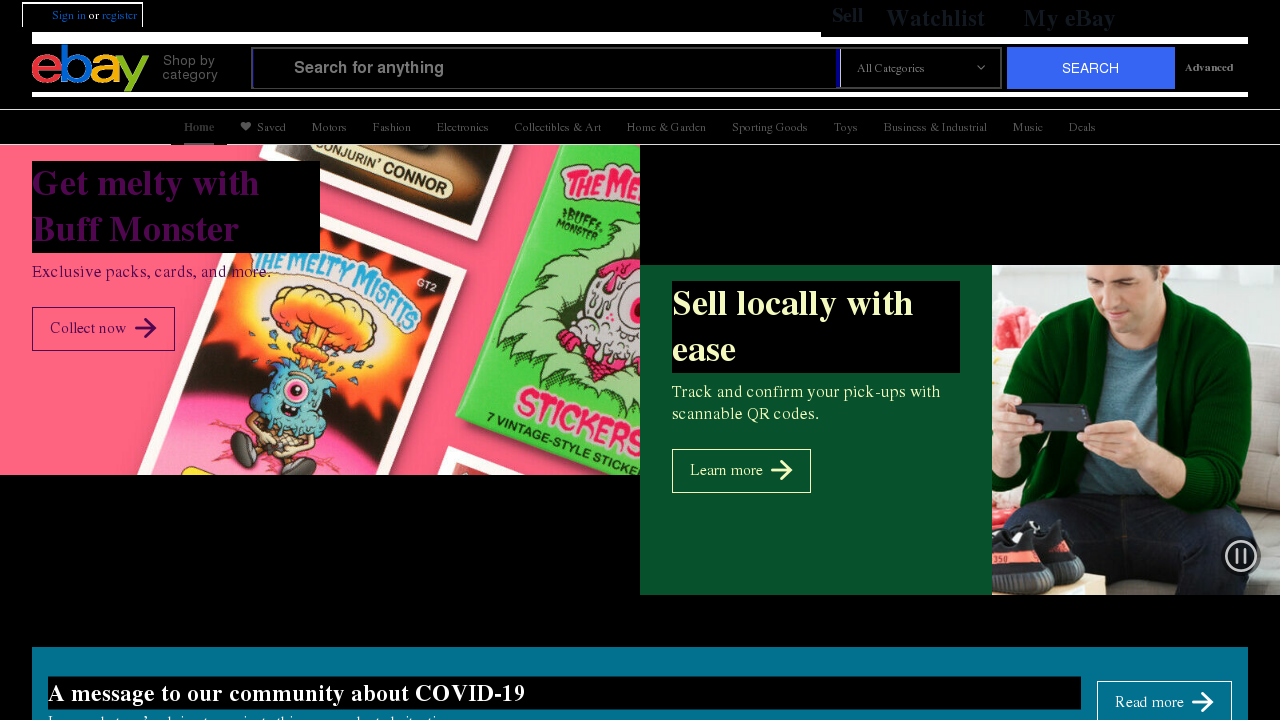Click the man holding phone image

[x=1136, y=430]
